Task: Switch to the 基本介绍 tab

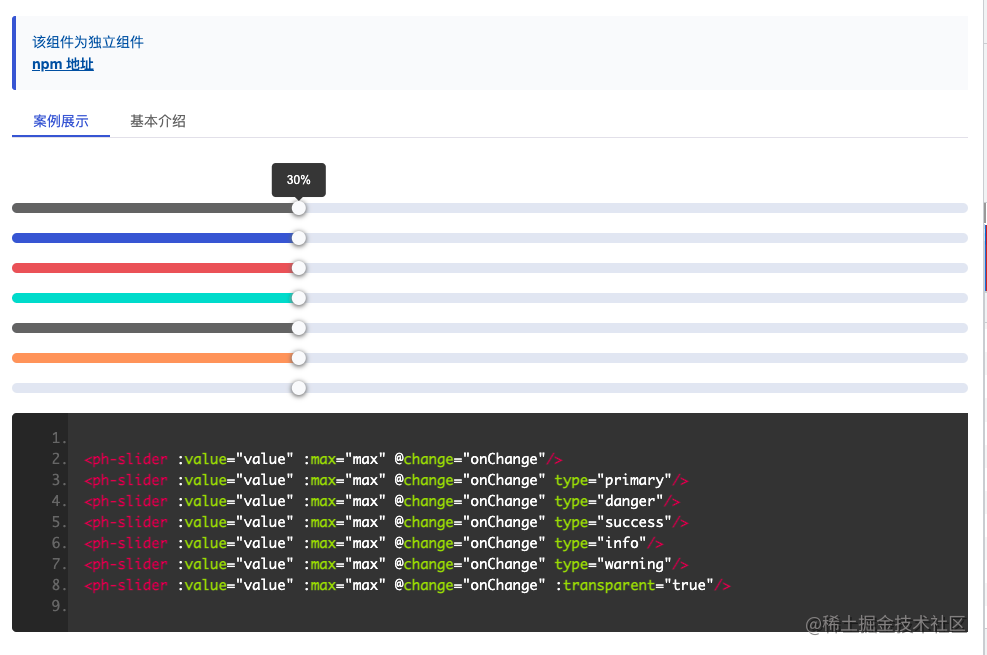Action: [156, 119]
